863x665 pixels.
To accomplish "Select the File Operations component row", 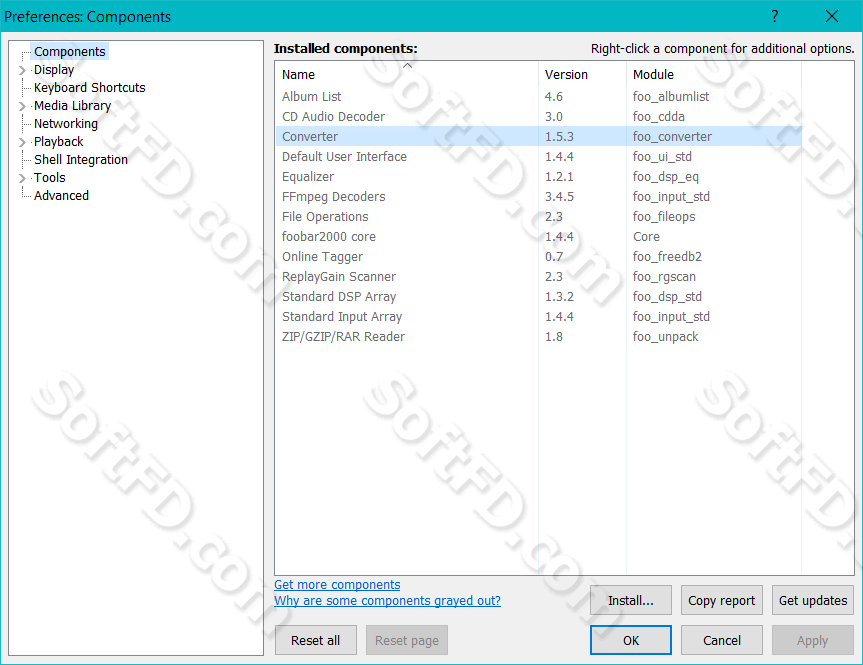I will [538, 216].
